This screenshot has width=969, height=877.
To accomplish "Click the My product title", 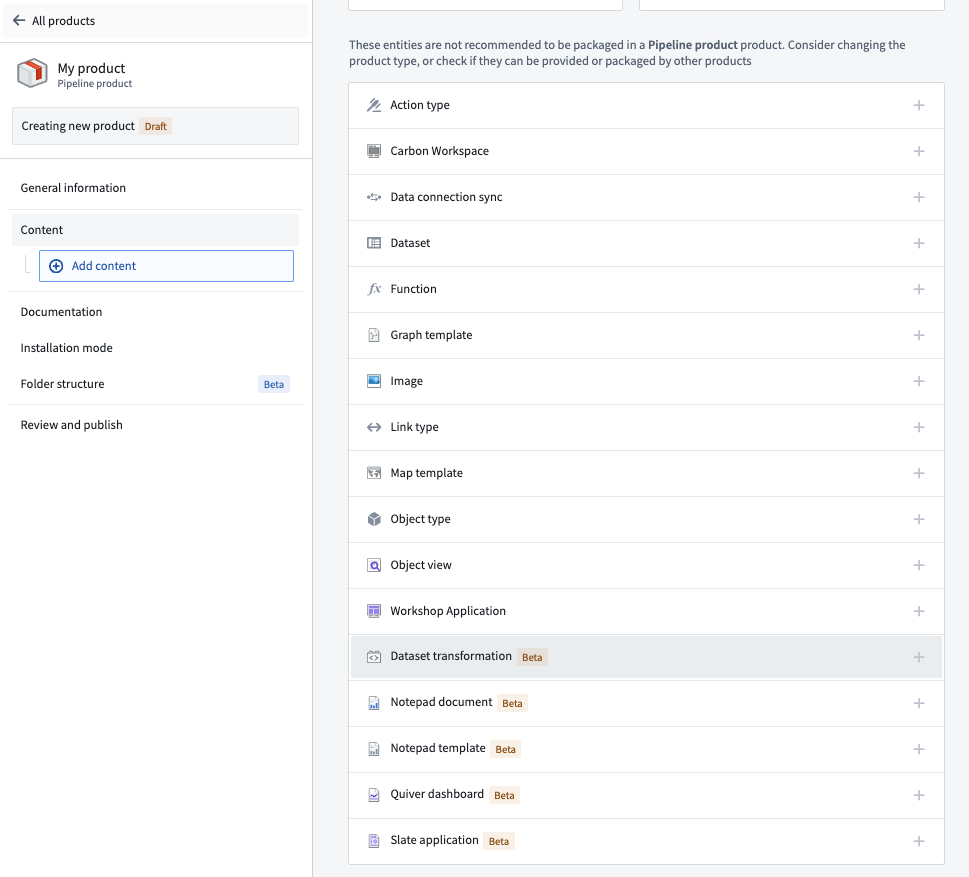I will (91, 68).
